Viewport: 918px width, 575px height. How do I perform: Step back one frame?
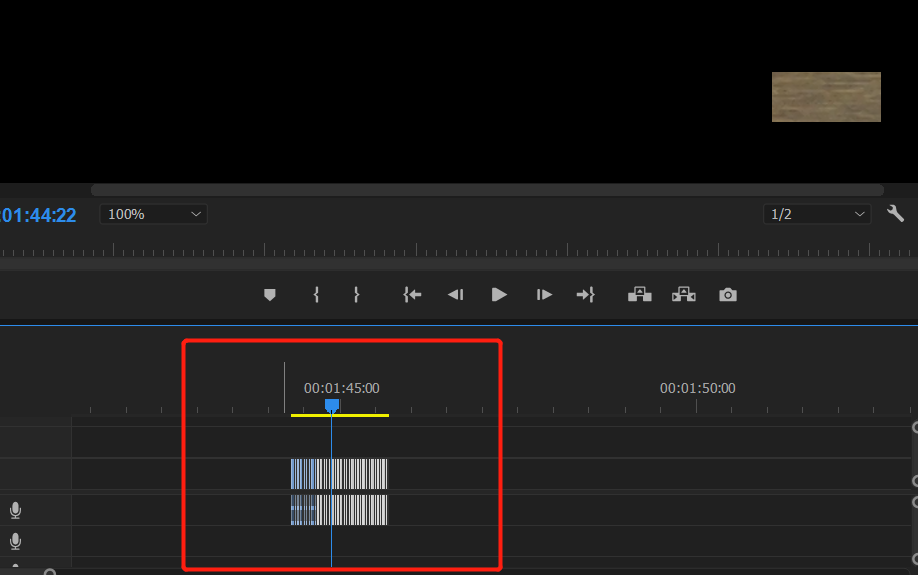pos(455,295)
